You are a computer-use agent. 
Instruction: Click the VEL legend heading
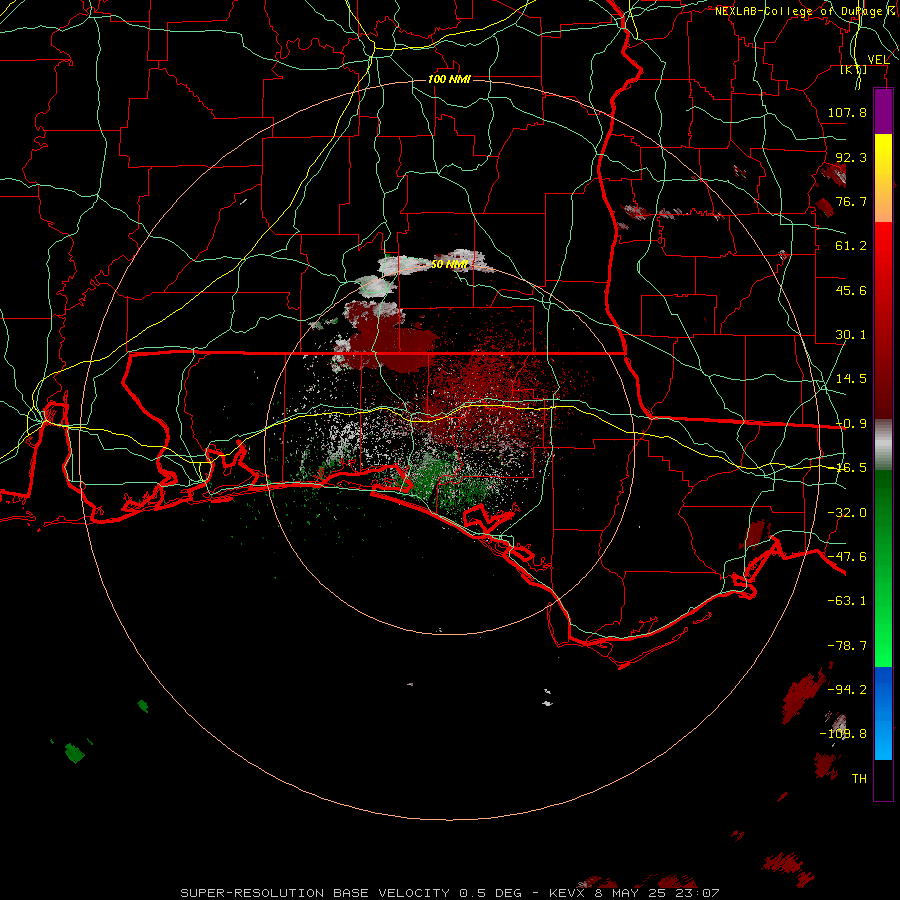tap(878, 60)
